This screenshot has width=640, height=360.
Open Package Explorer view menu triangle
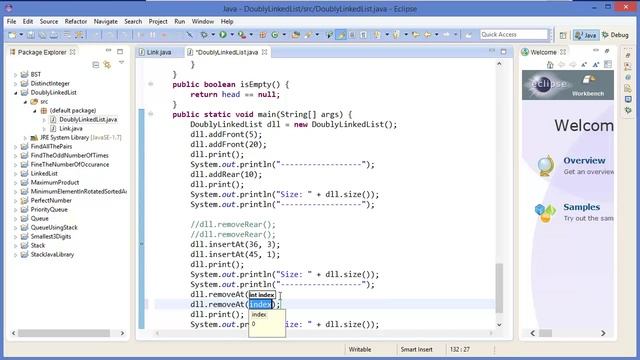coord(121,63)
